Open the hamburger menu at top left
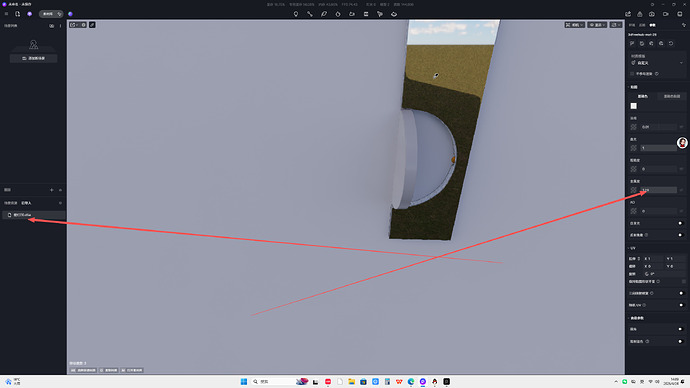The image size is (690, 388). 6,14
